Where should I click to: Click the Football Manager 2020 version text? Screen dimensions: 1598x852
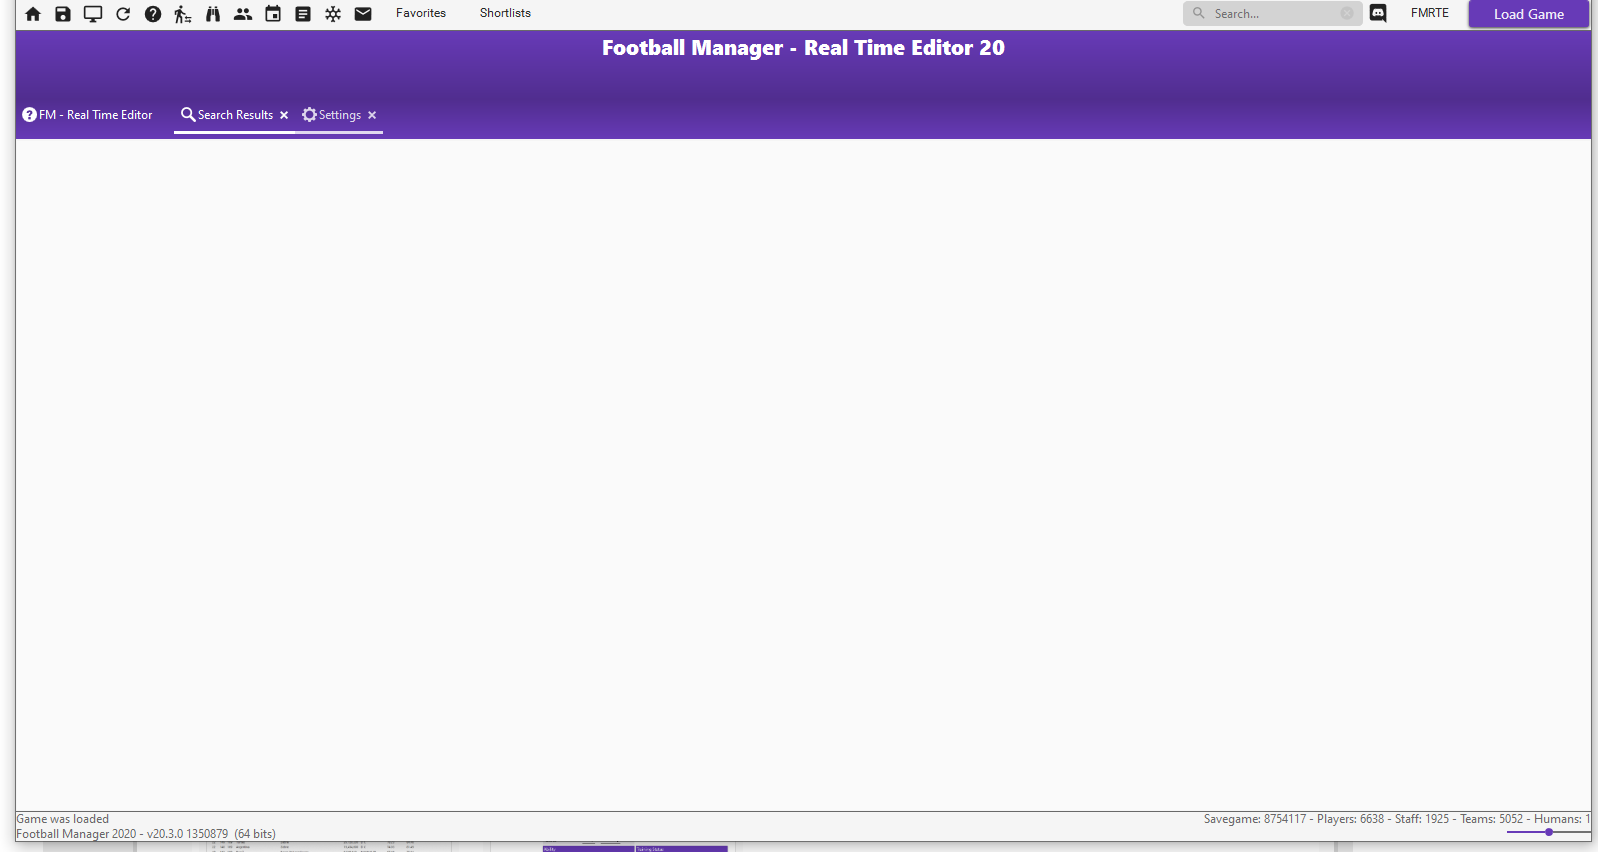click(x=146, y=834)
